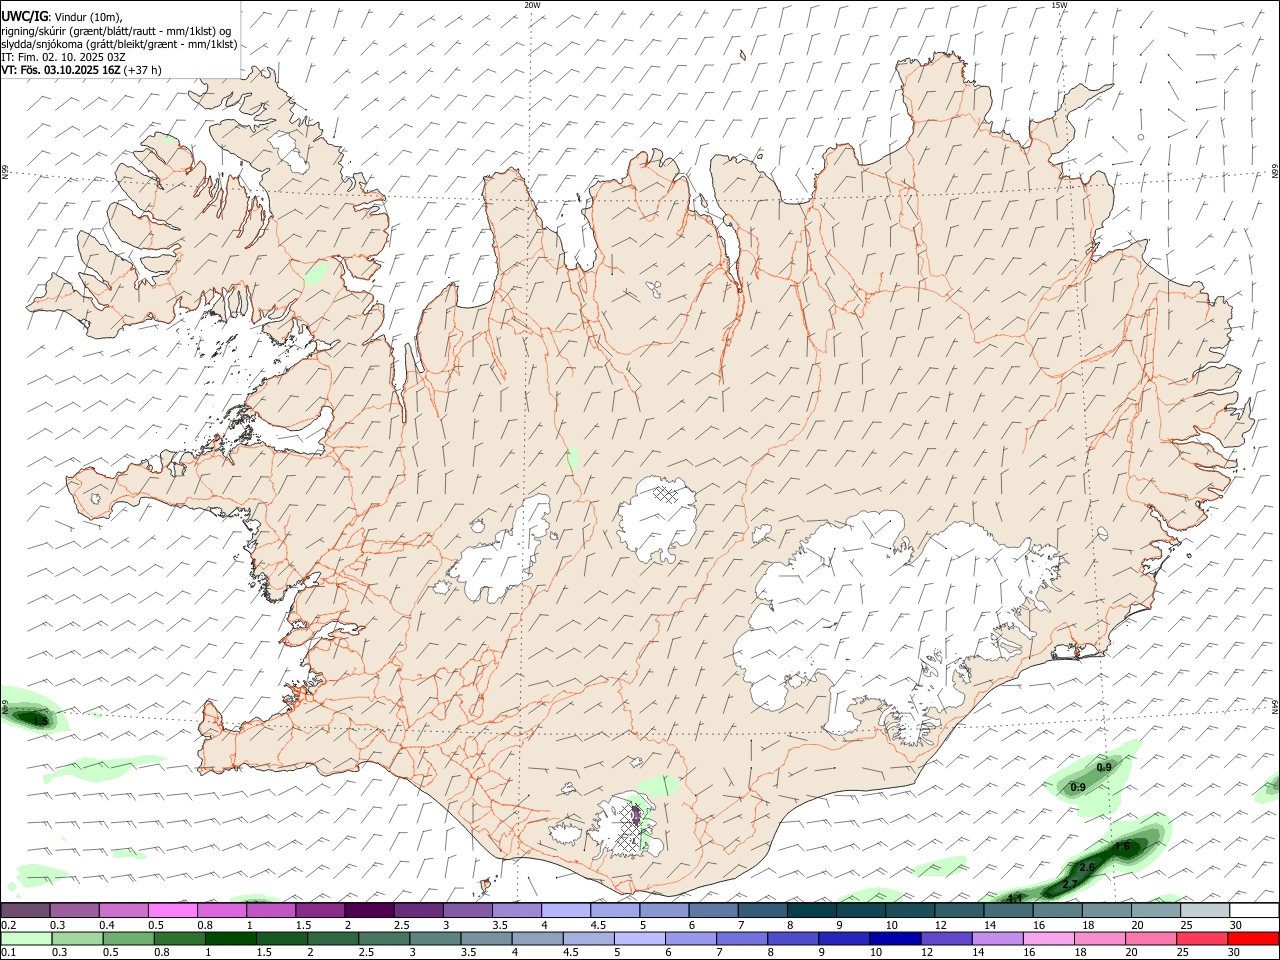Click the calm-wind circle symbol over the northeast sea

click(1140, 137)
